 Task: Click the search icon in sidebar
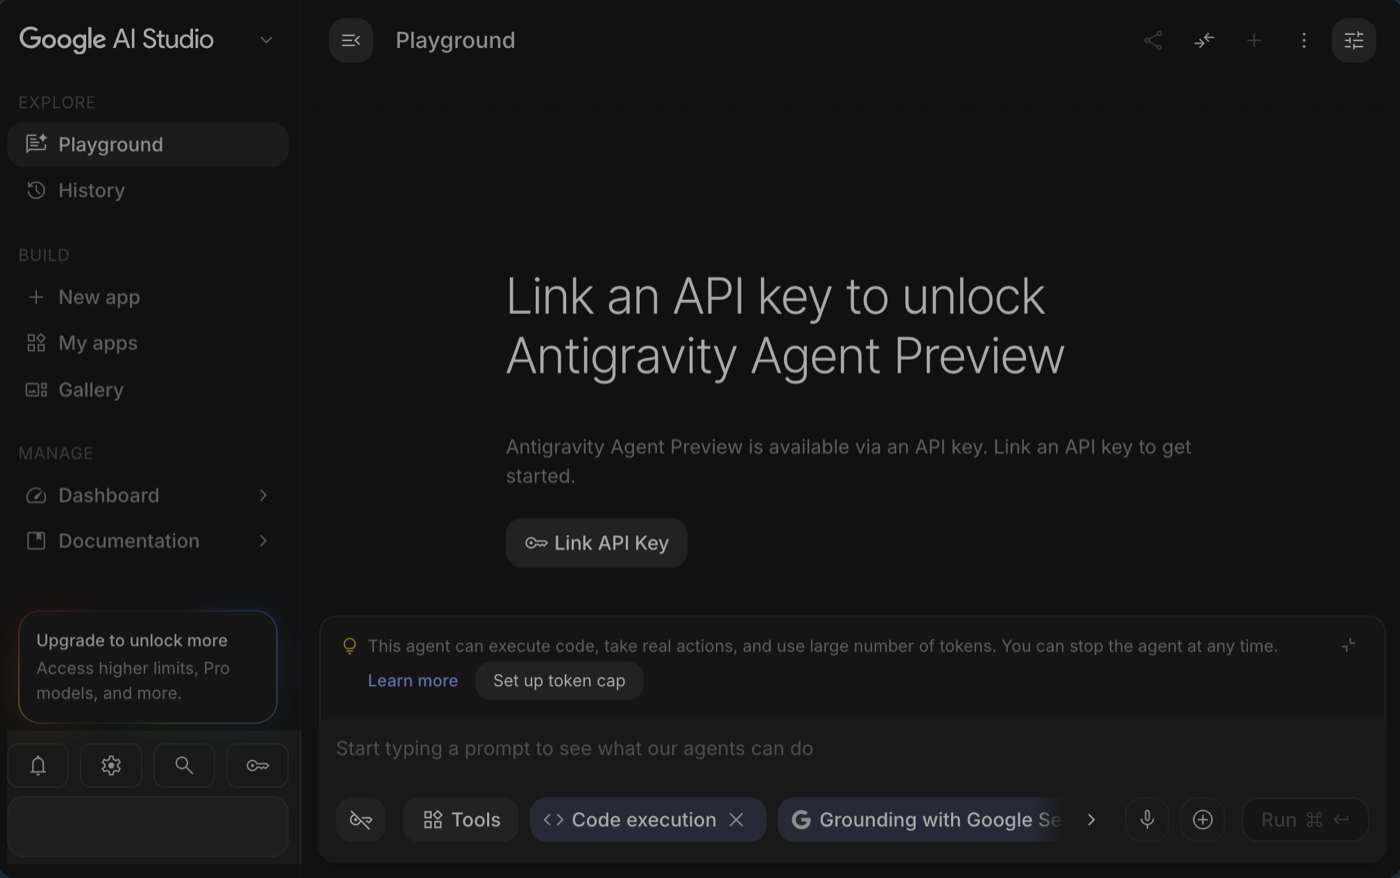(184, 765)
